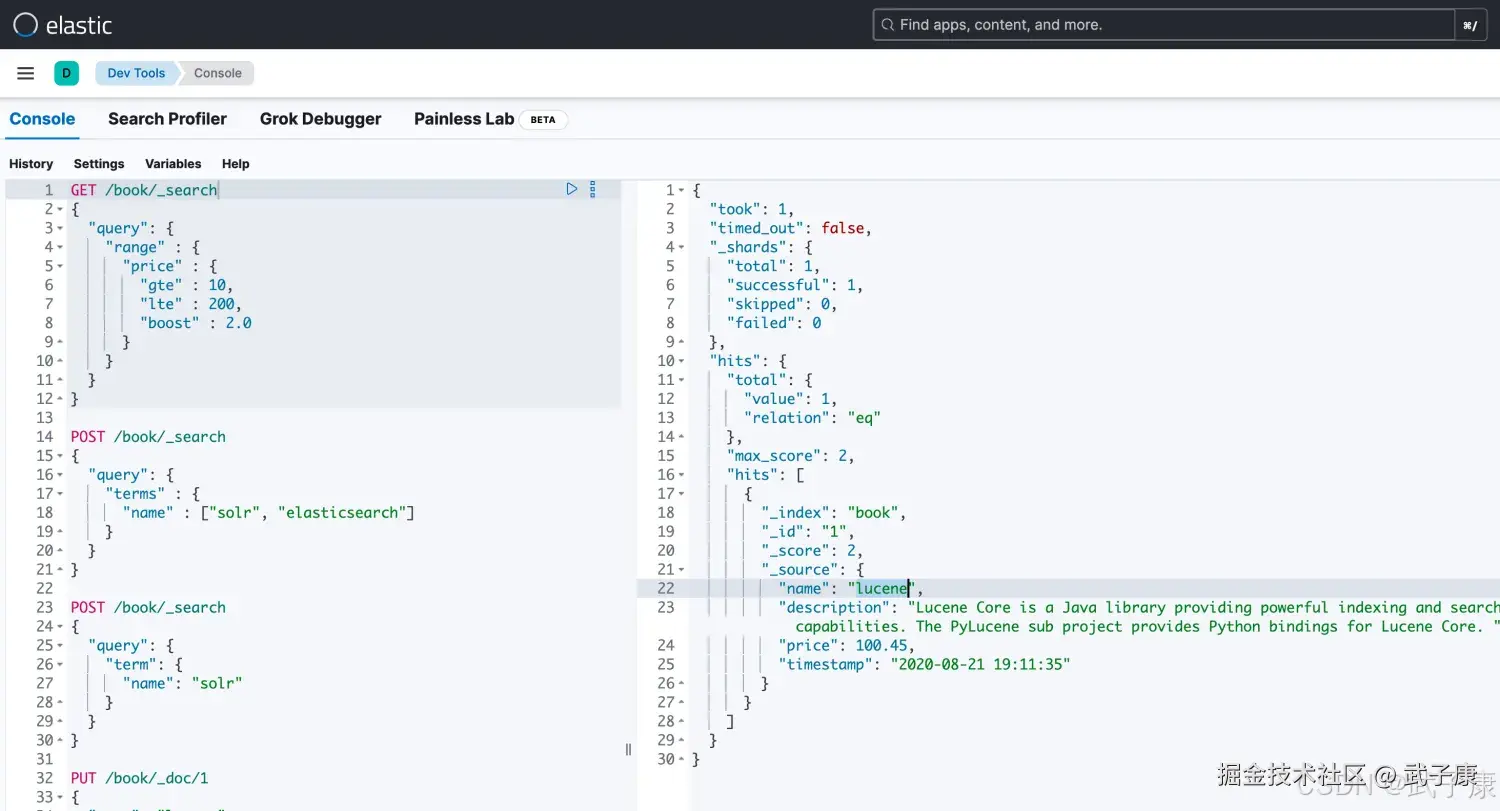Click the search magnifier icon

(x=886, y=25)
